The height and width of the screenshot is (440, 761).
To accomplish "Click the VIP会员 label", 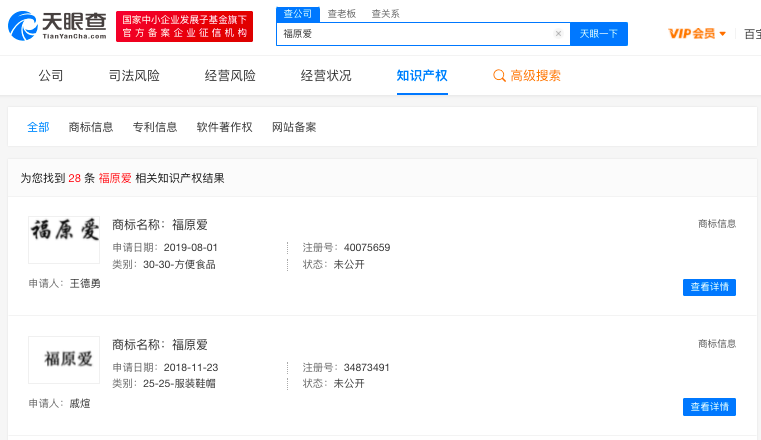I will point(692,33).
